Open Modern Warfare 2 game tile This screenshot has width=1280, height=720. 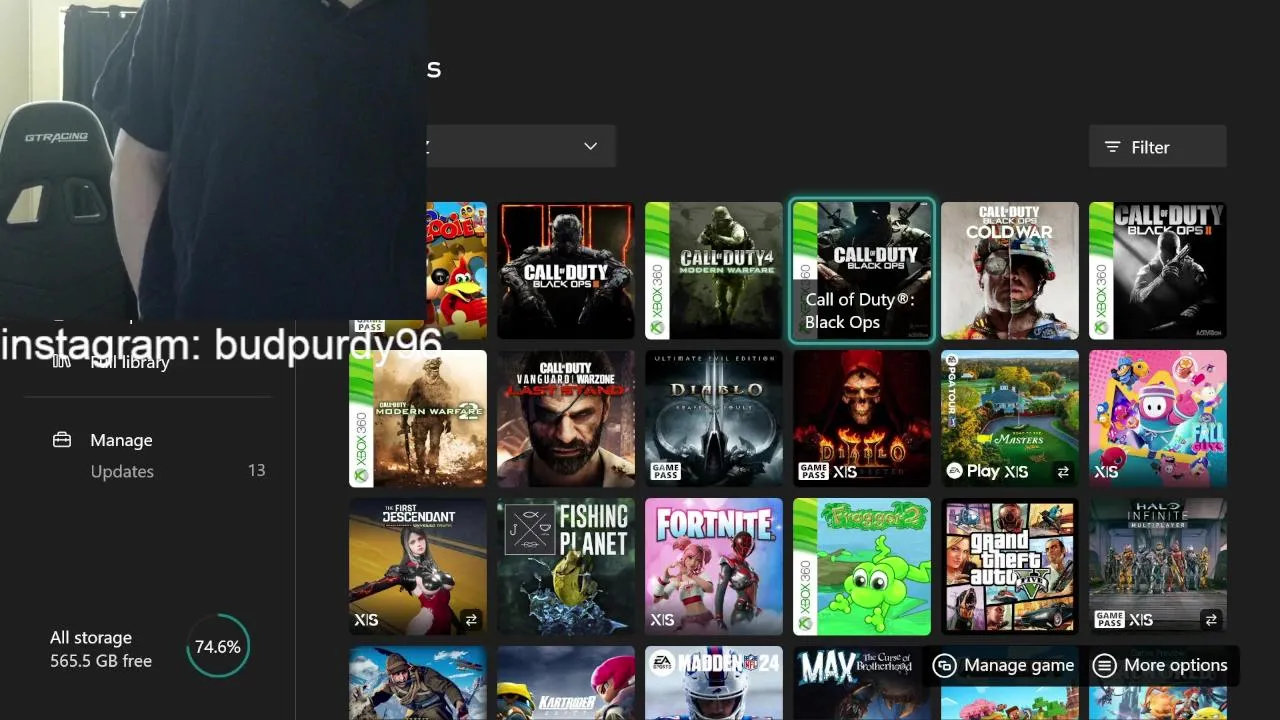(x=418, y=418)
